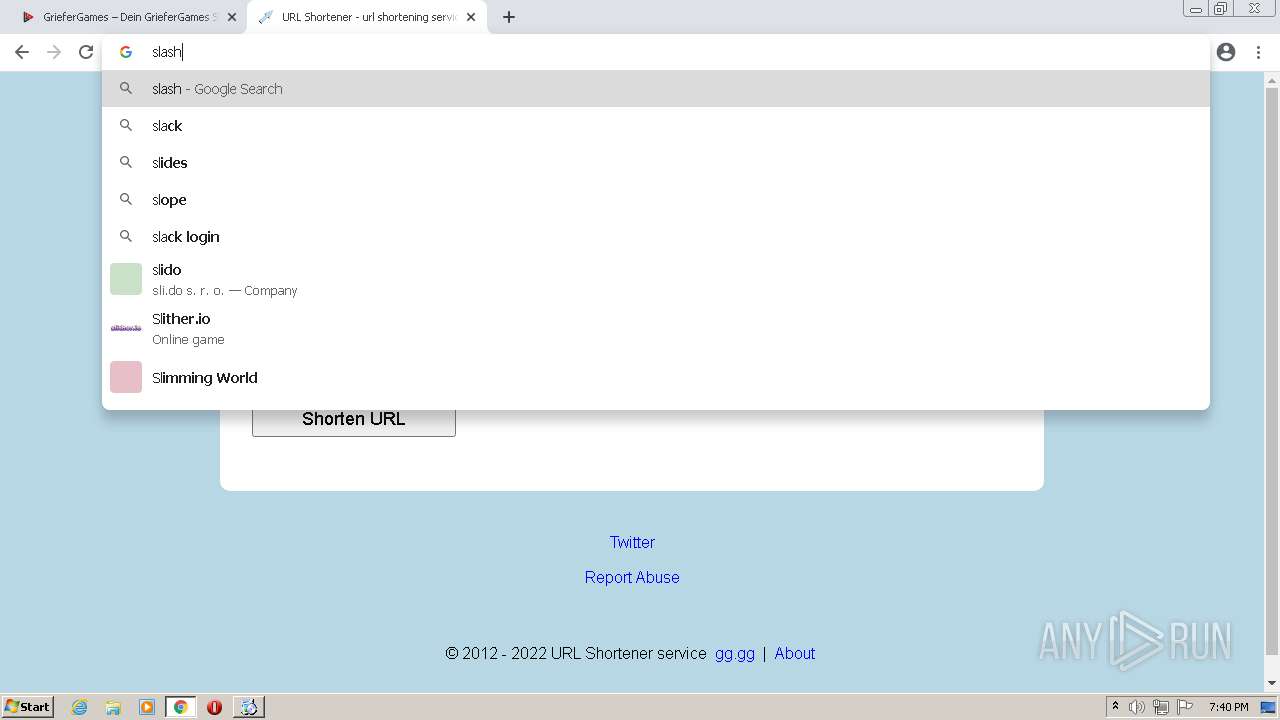The width and height of the screenshot is (1280, 720).
Task: Reload the current page
Action: (x=86, y=52)
